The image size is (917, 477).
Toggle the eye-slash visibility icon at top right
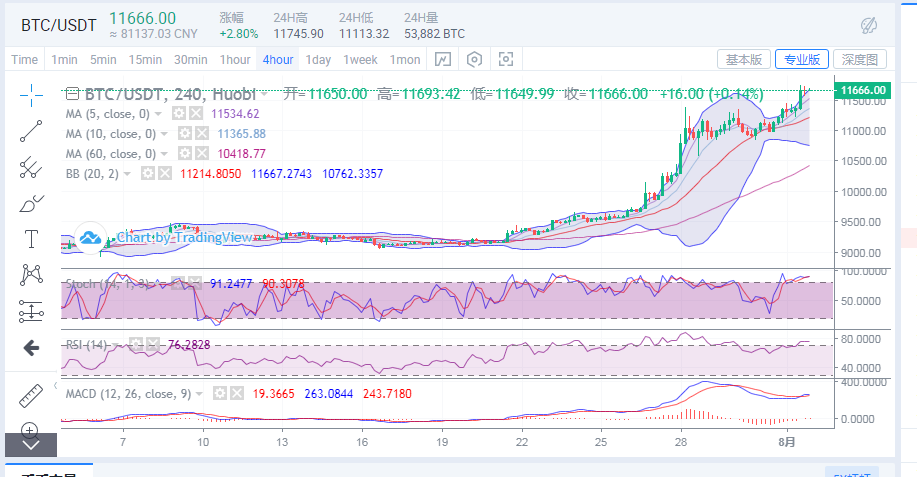(869, 25)
